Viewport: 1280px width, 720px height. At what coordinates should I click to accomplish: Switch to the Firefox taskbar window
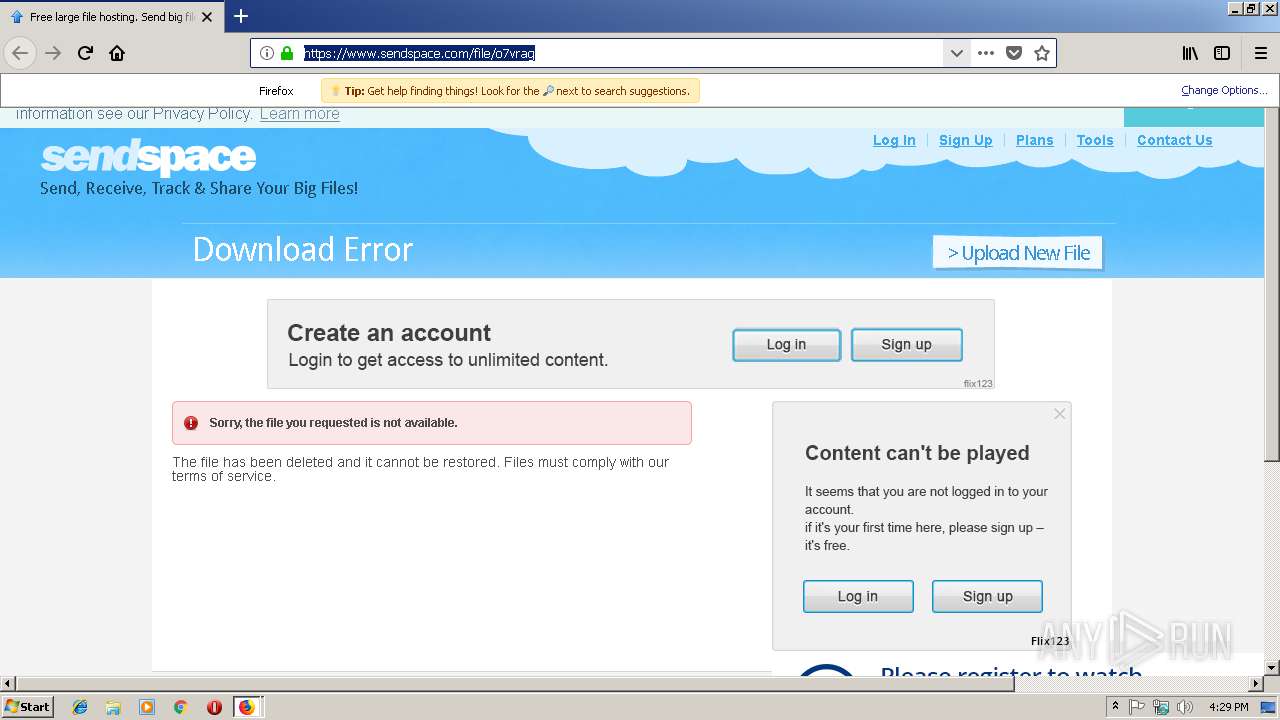point(247,707)
